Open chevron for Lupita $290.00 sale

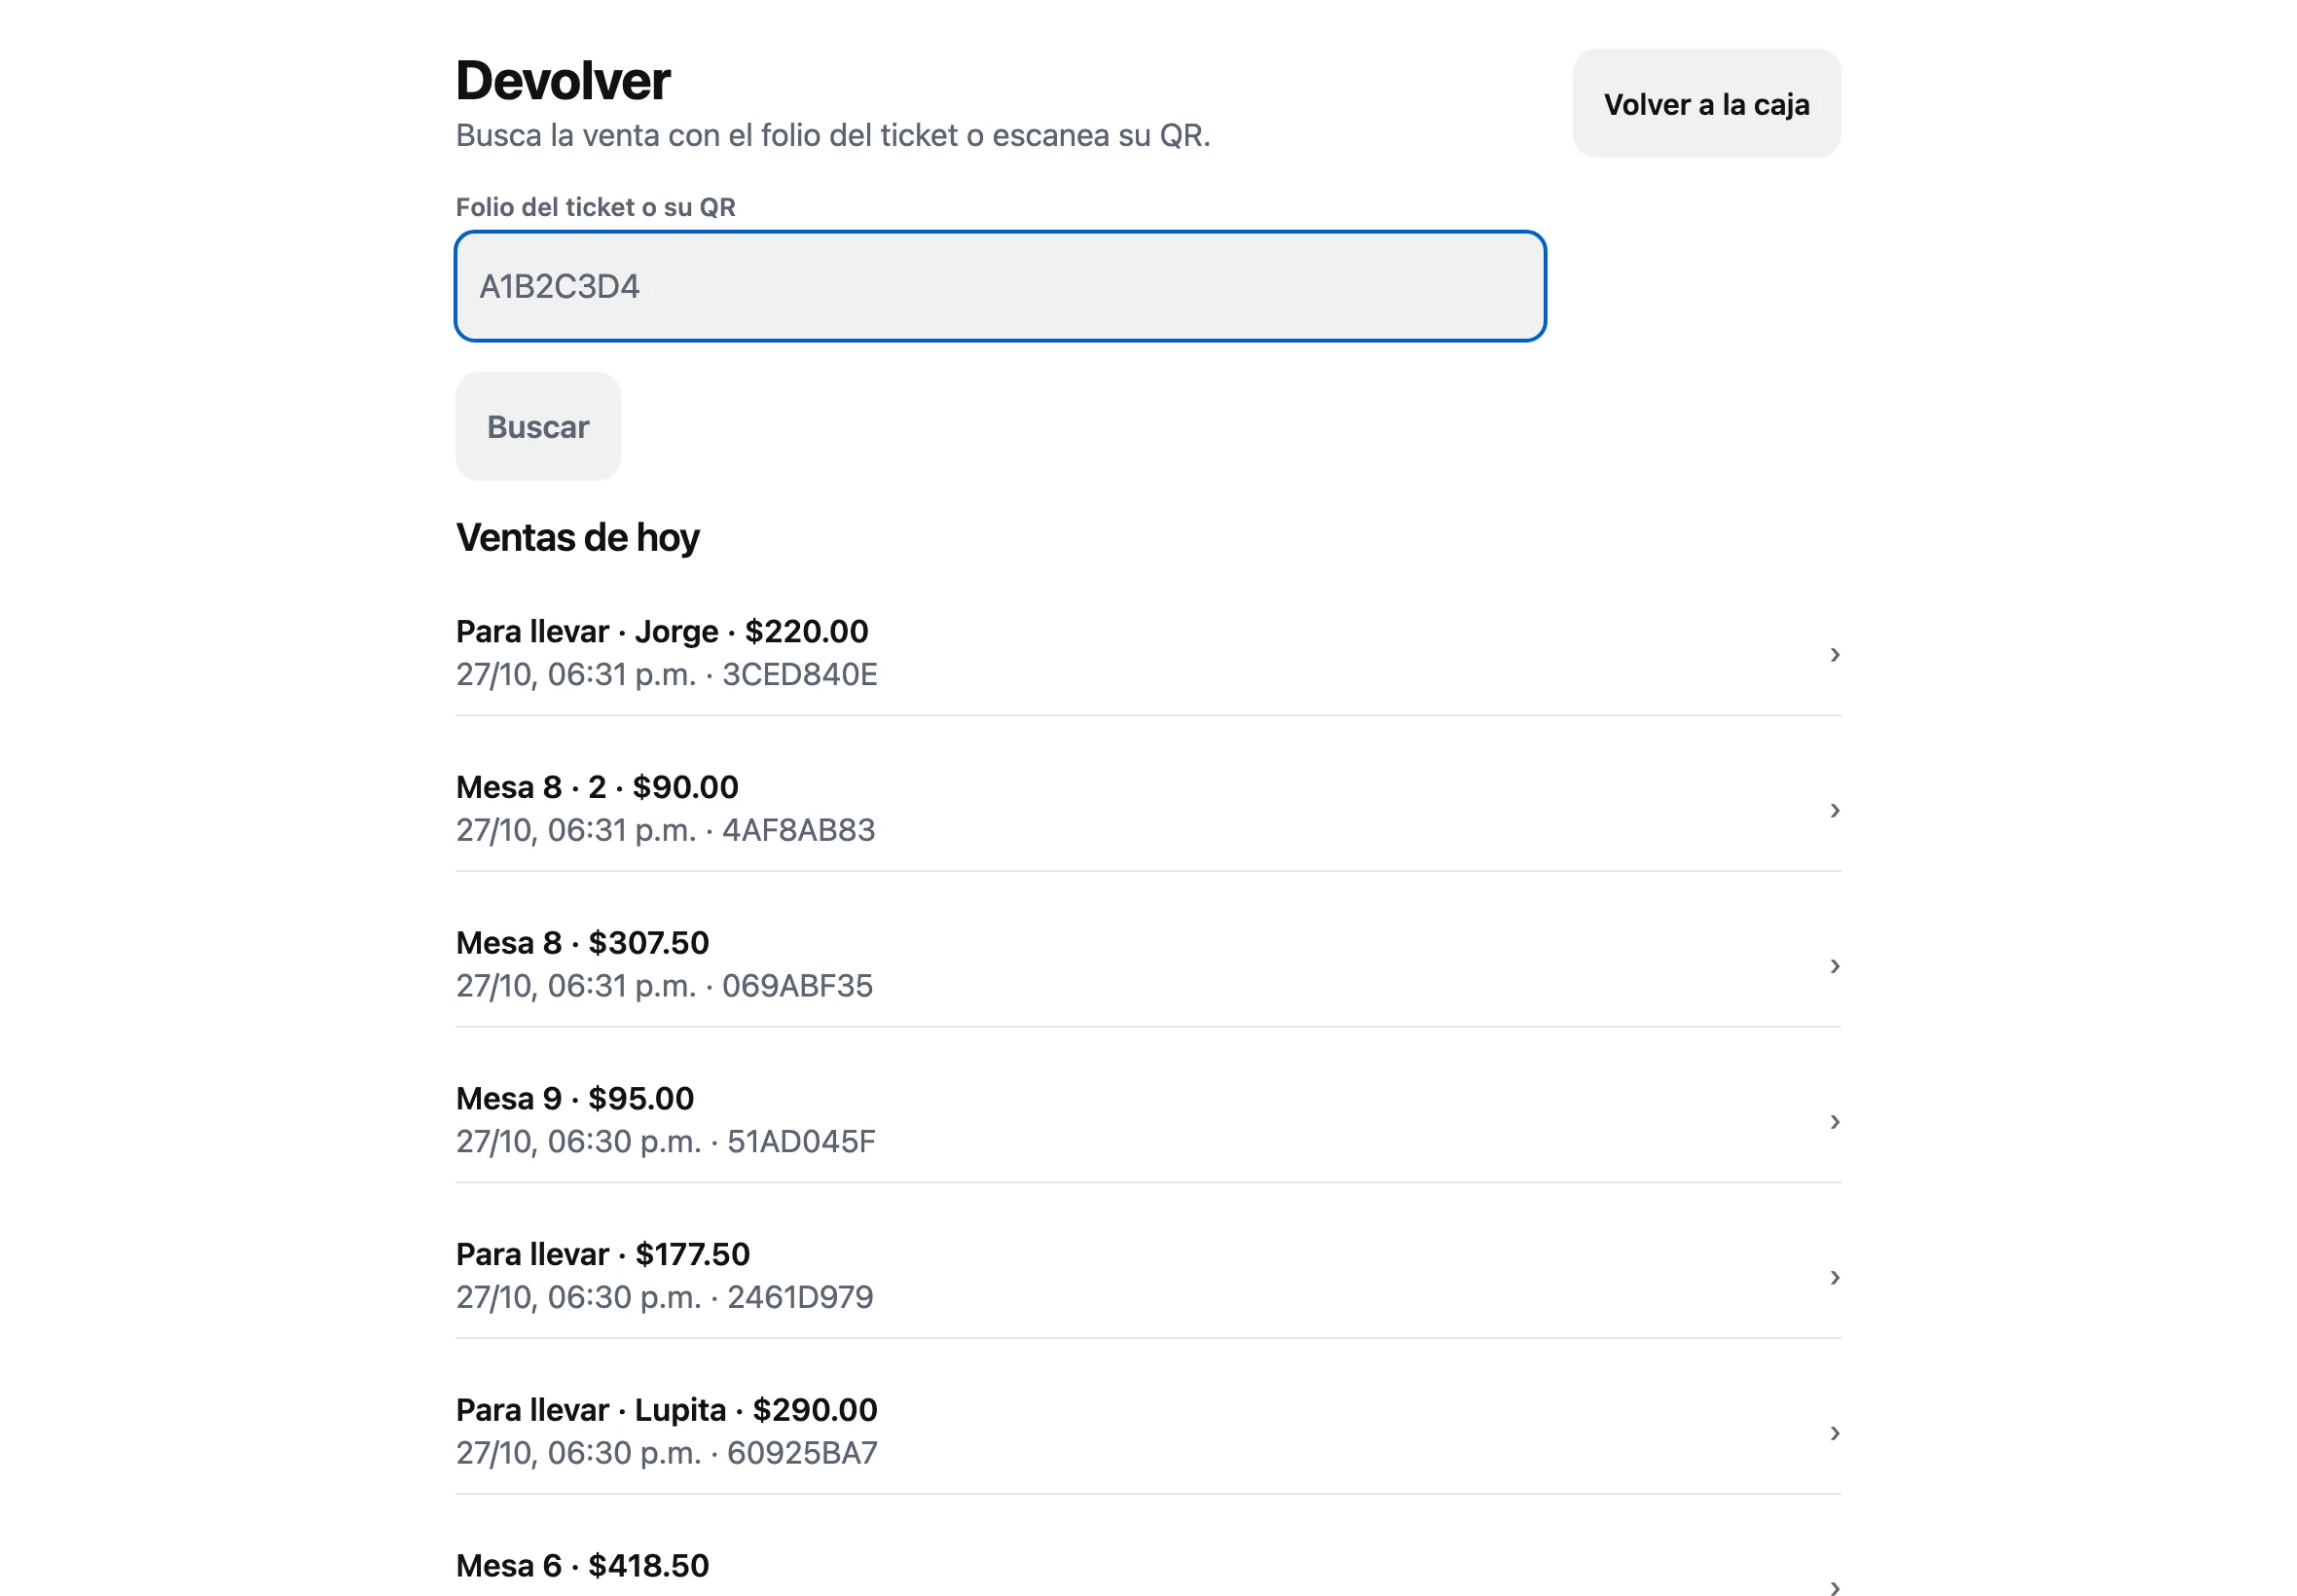[1833, 1433]
